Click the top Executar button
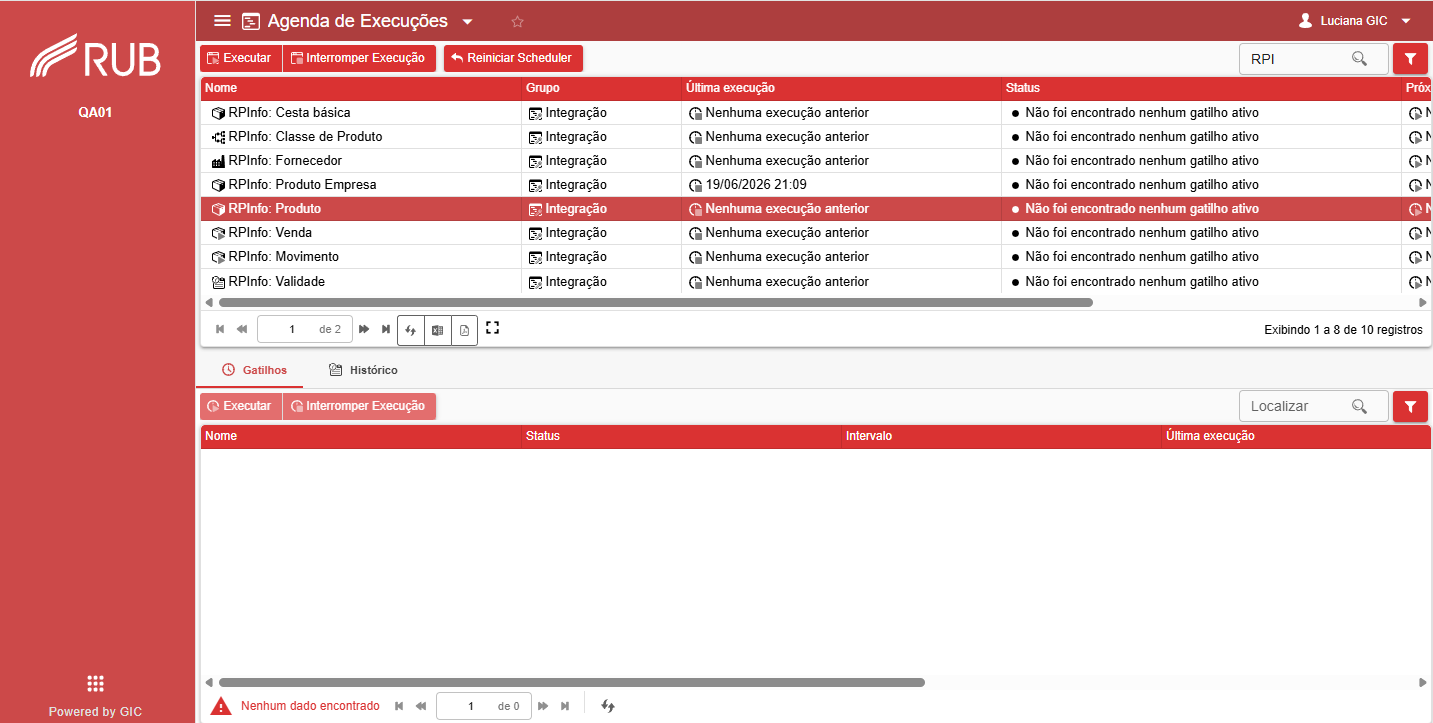 point(241,58)
